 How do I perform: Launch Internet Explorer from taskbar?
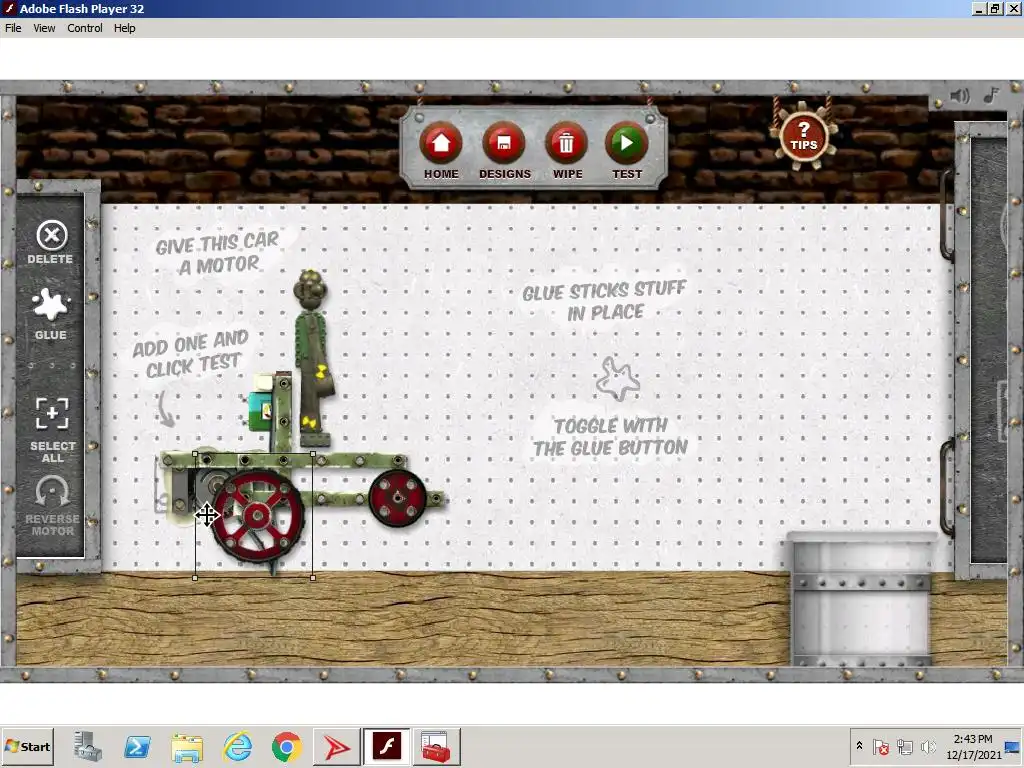tap(237, 746)
